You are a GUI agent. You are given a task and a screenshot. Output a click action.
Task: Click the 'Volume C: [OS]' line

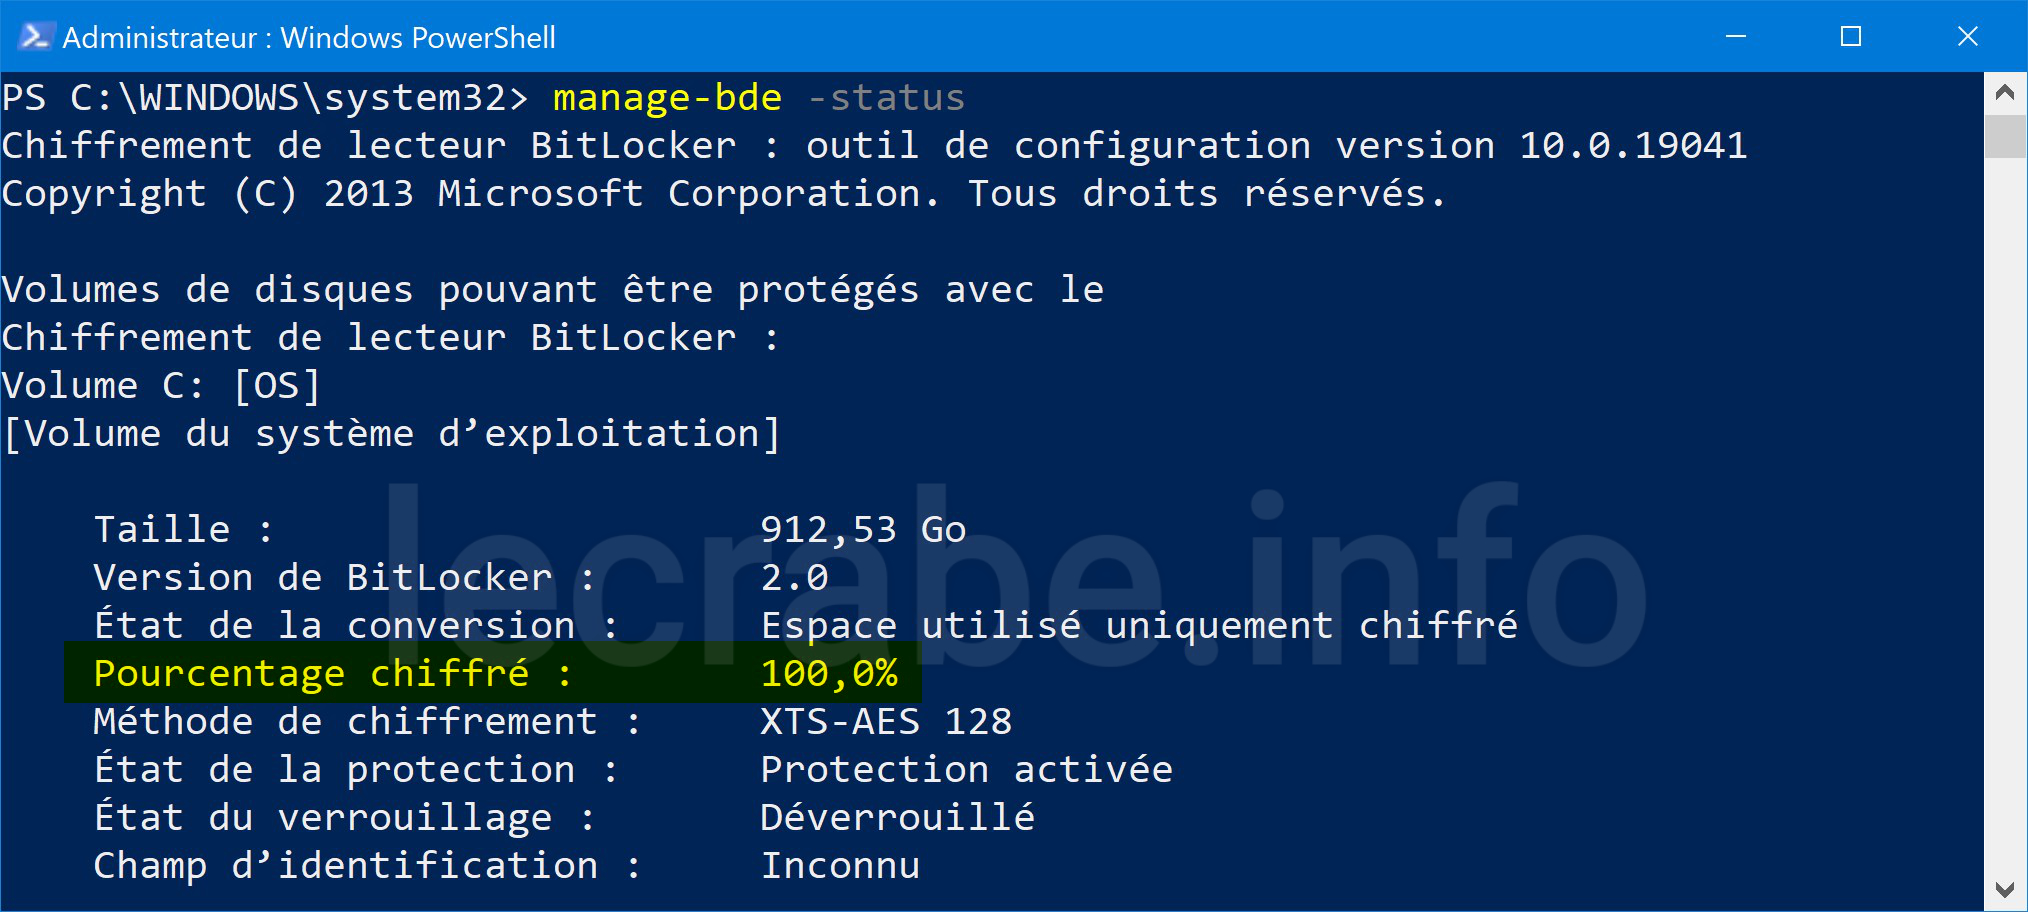pos(161,386)
